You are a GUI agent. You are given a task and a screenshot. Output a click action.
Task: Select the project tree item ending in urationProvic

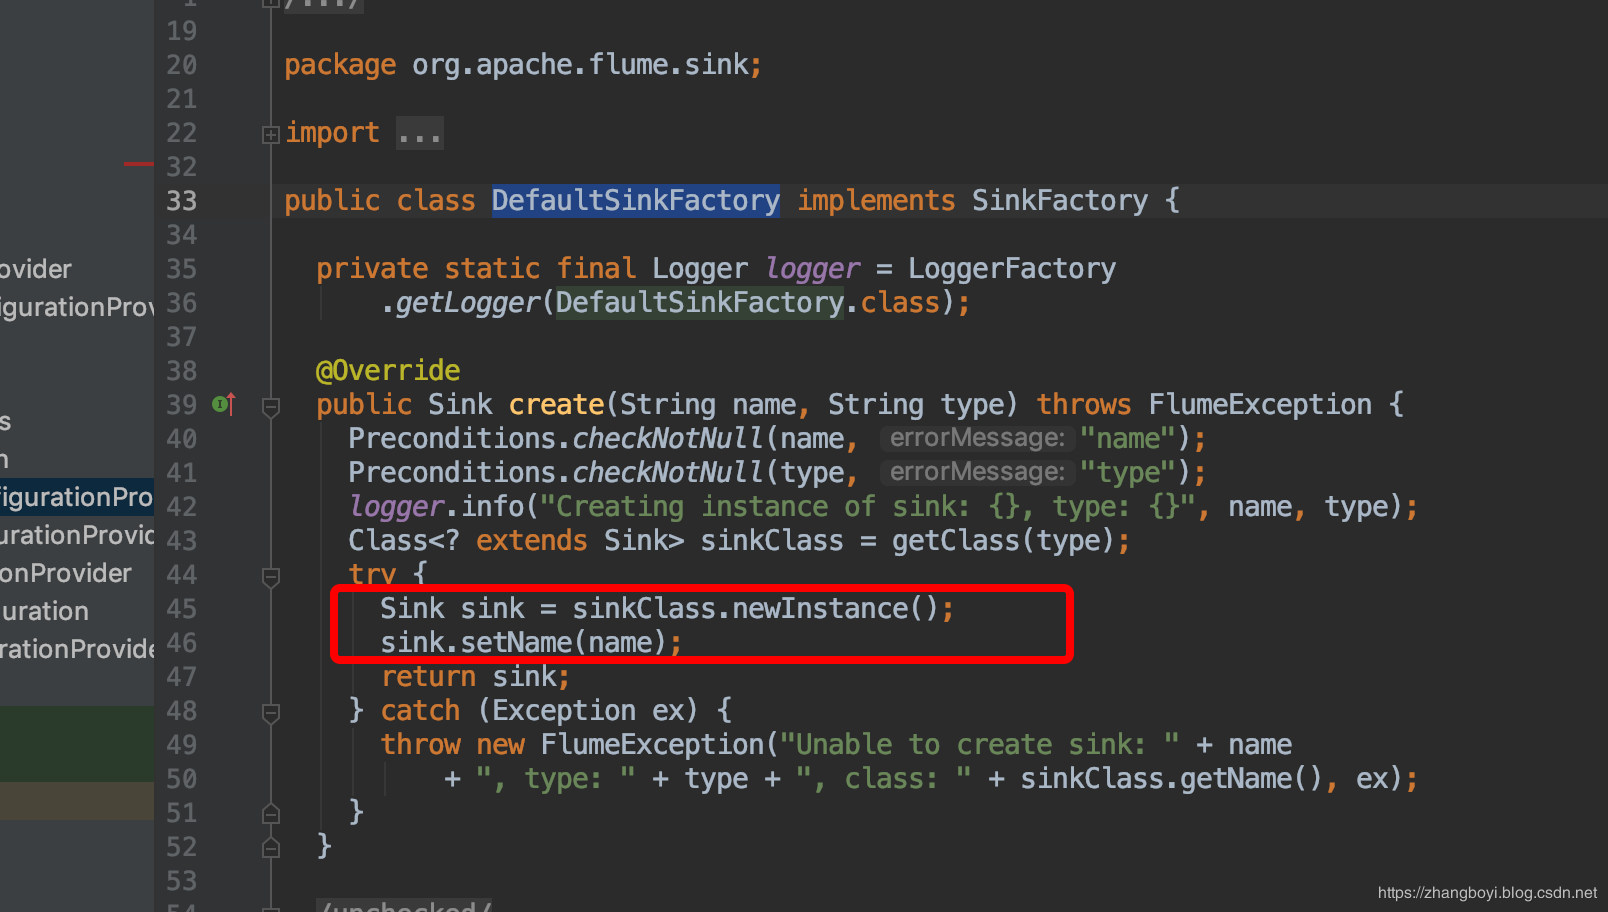pos(77,535)
